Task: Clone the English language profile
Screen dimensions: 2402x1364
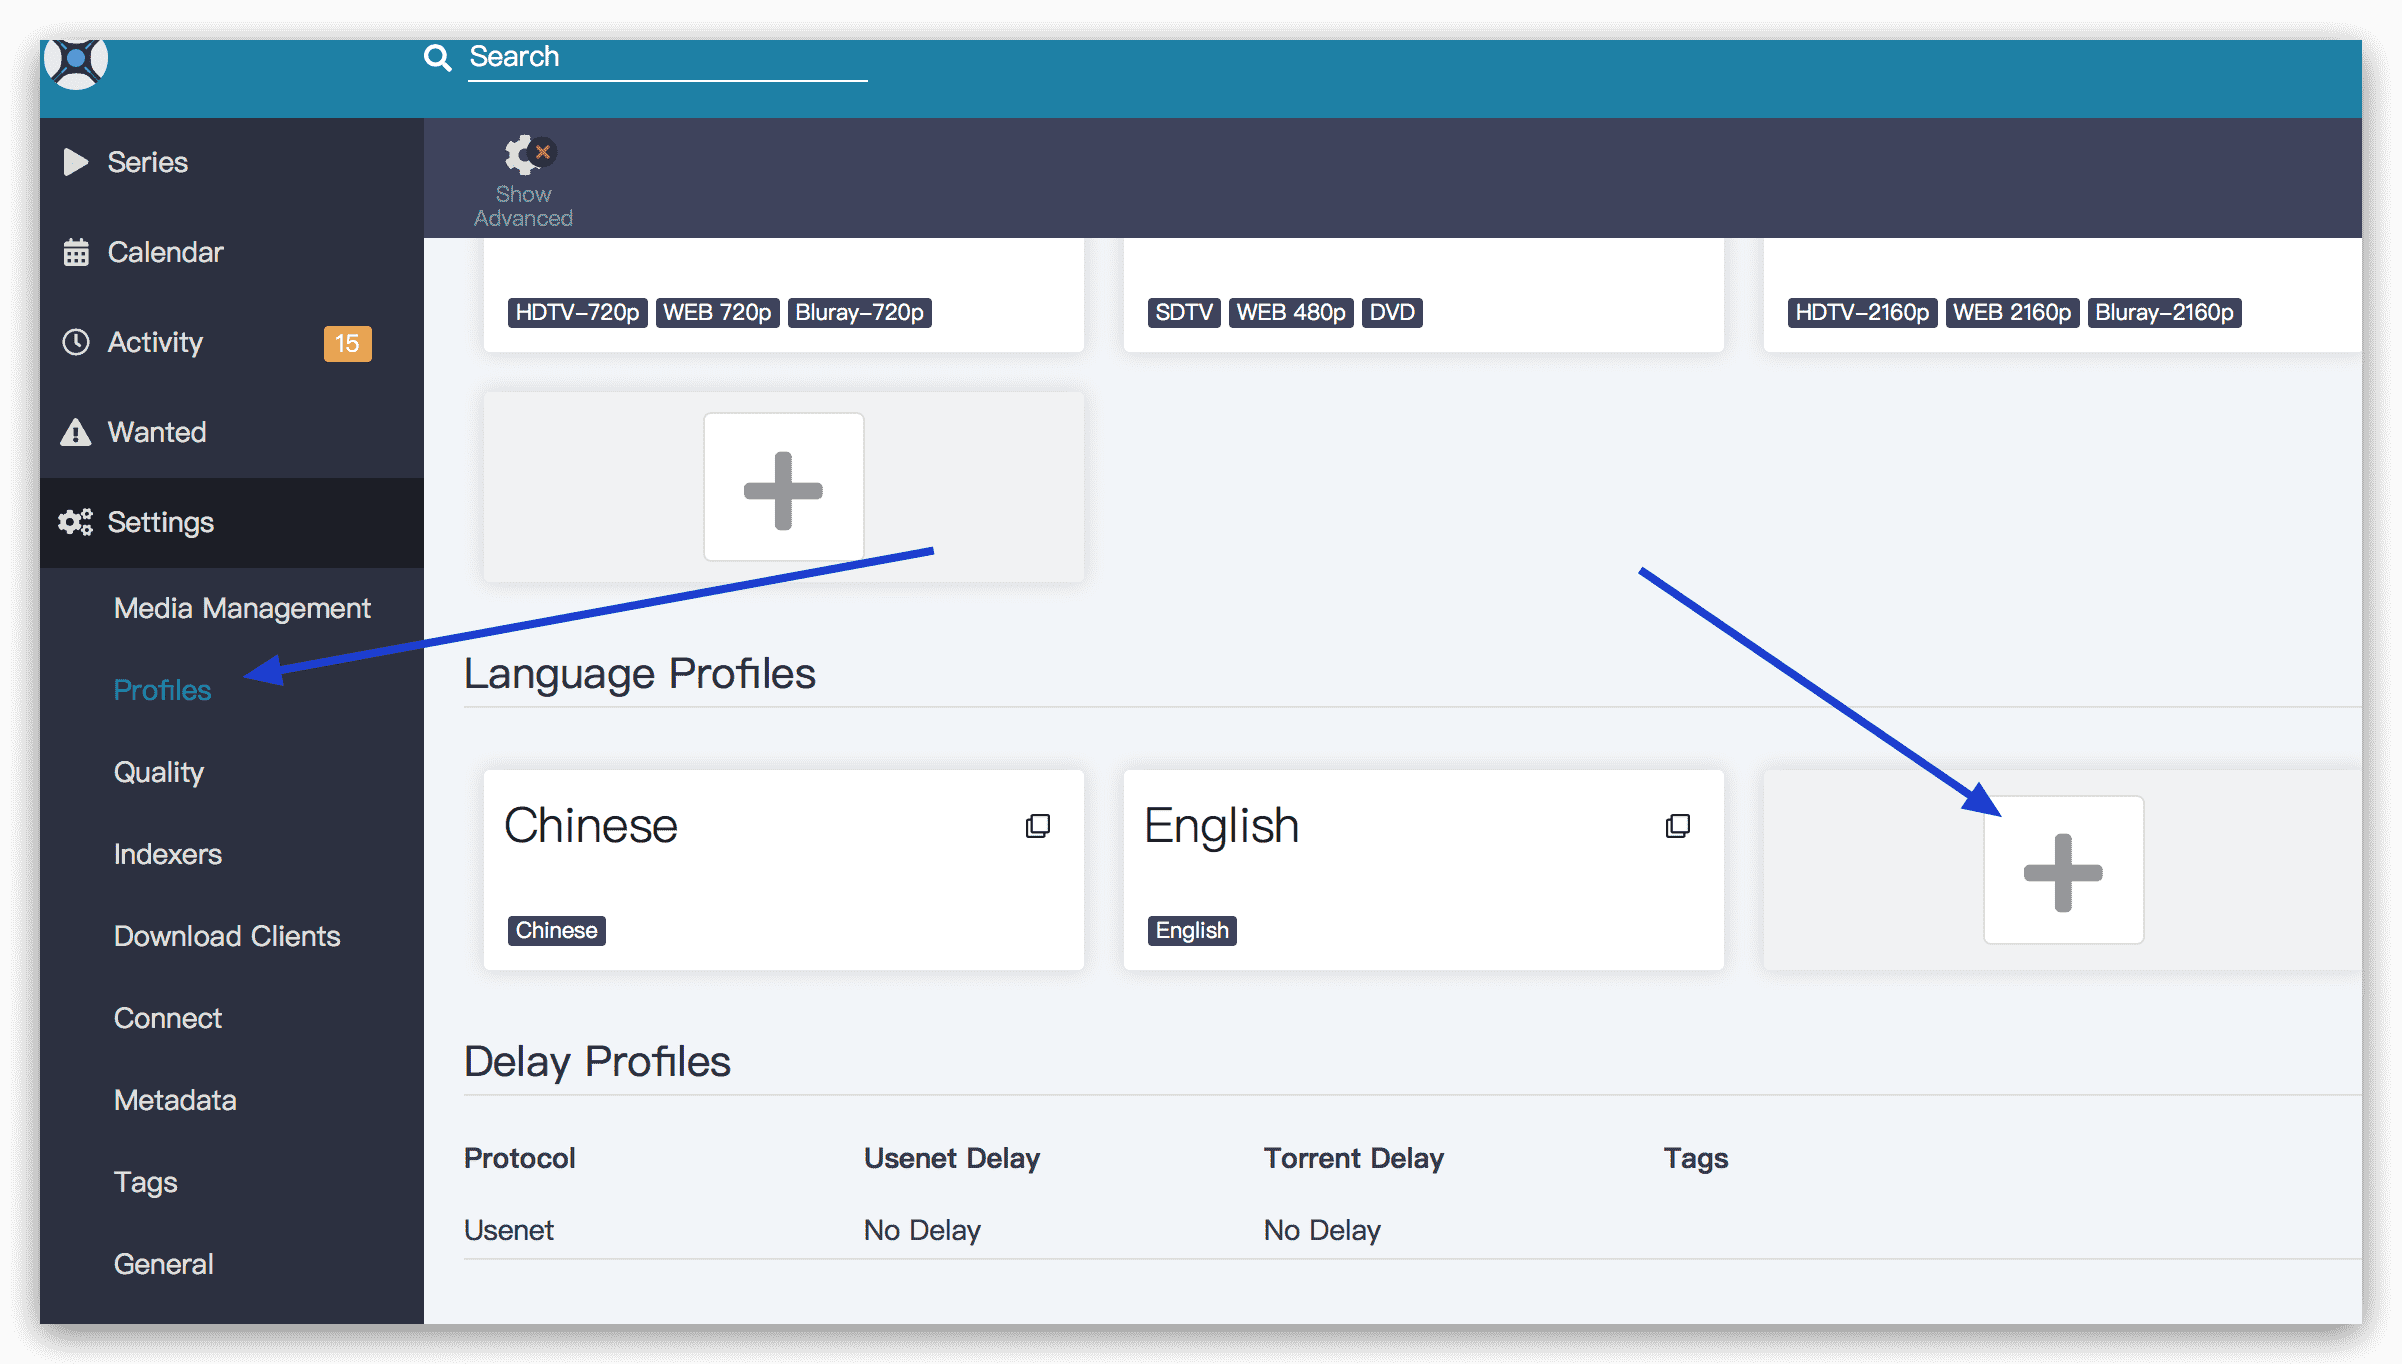Action: coord(1678,826)
